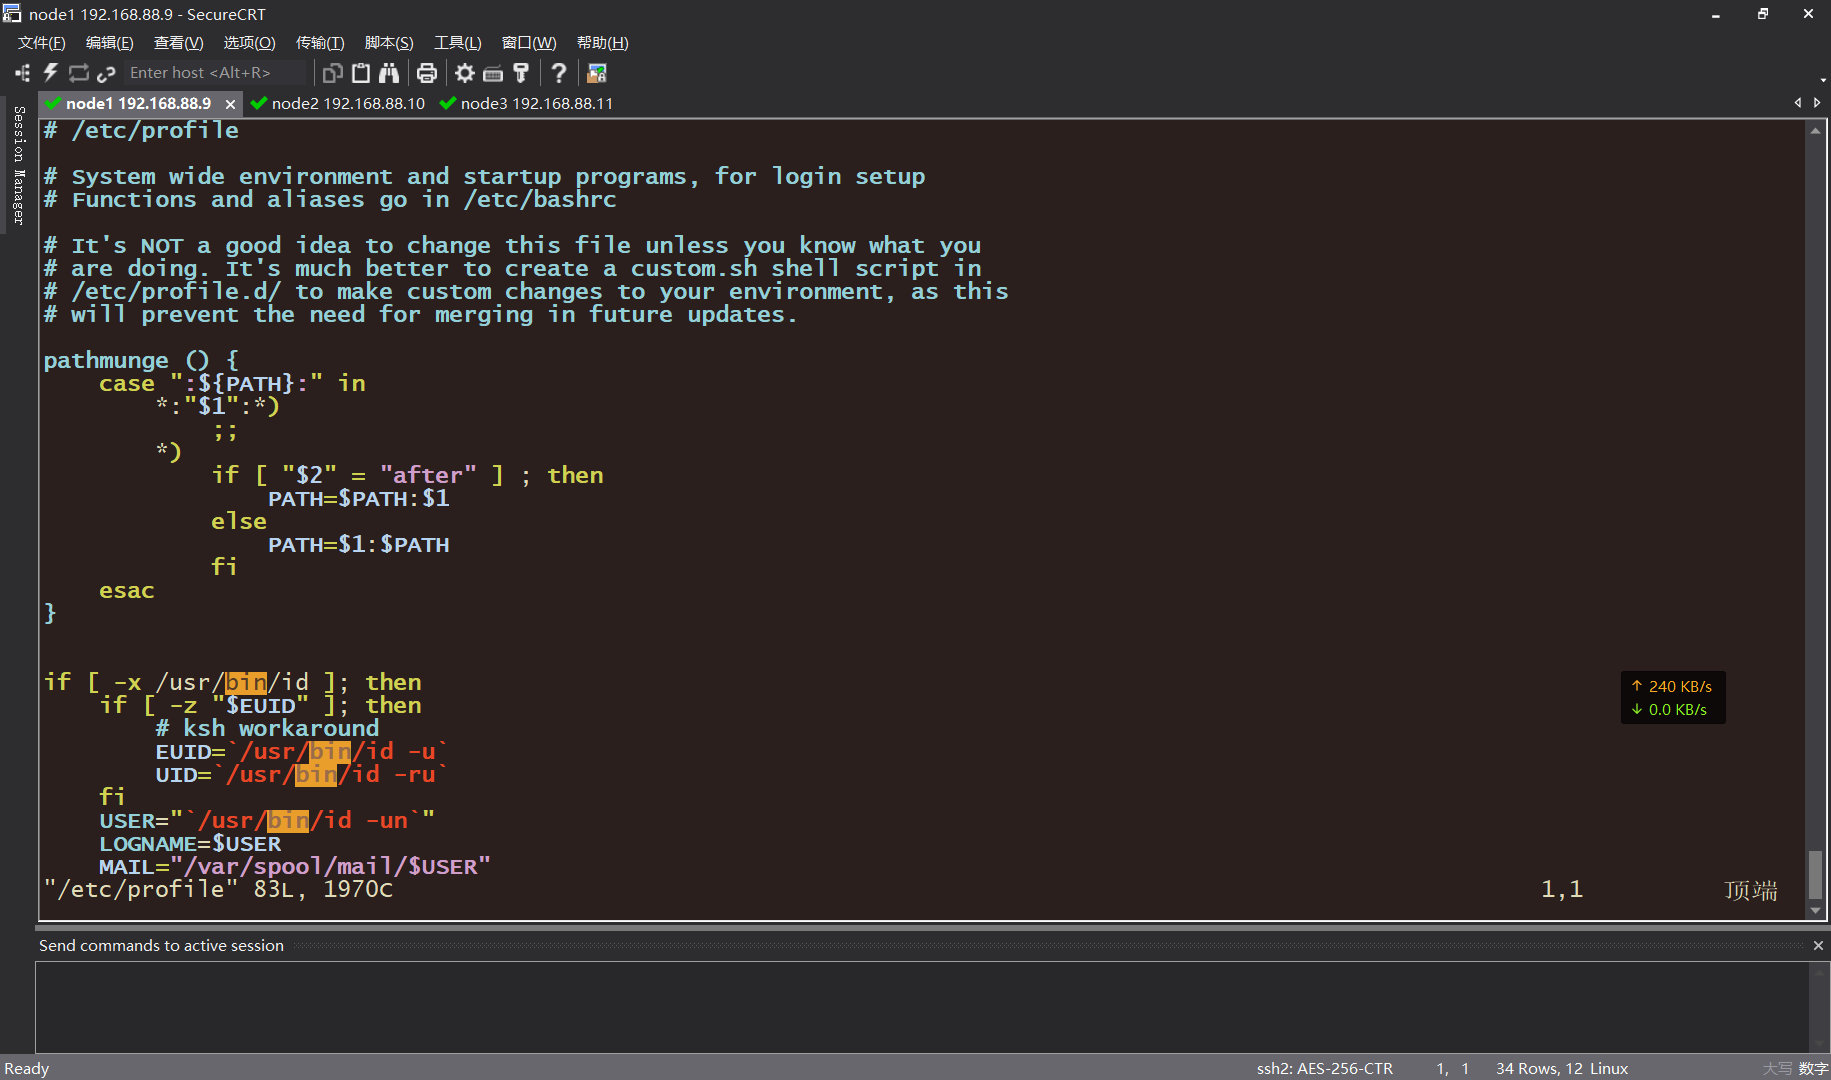The image size is (1831, 1080).
Task: Click the 34 Rows, 12 status entry
Action: (x=1539, y=1068)
